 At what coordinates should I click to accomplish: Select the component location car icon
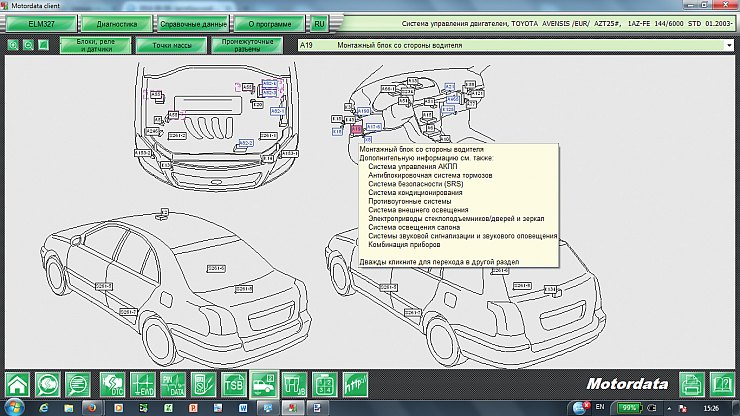coord(264,384)
